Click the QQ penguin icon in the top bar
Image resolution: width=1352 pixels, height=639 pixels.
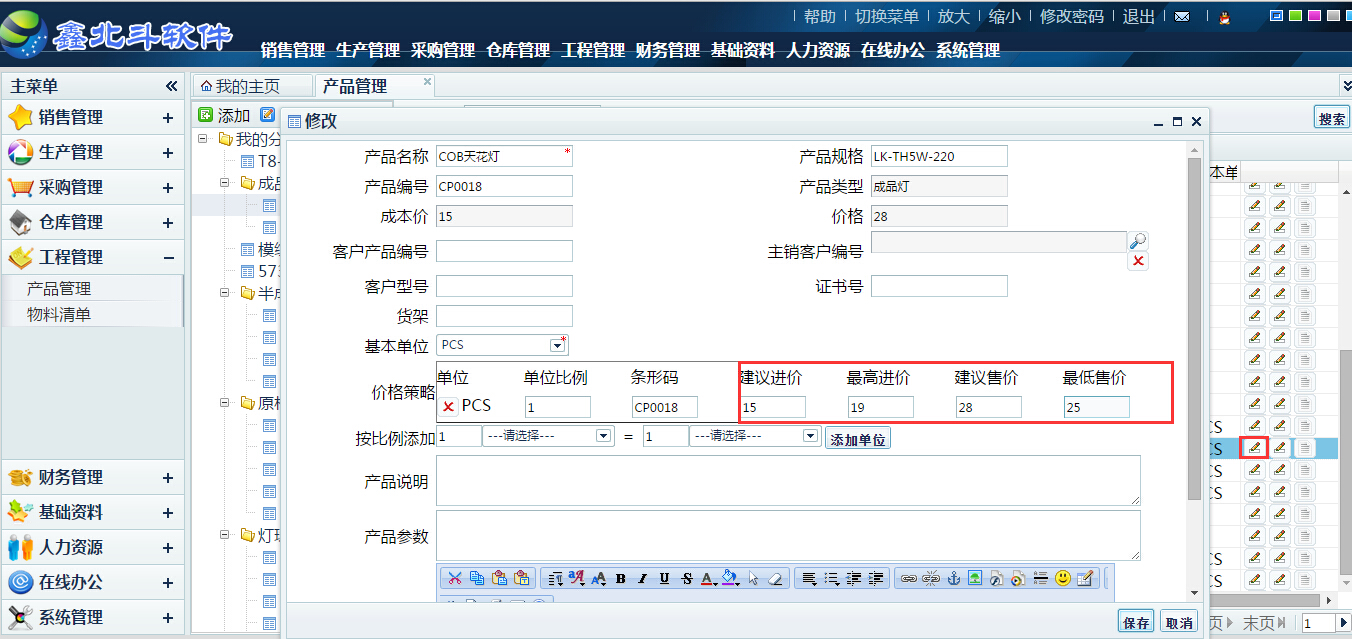[1225, 17]
